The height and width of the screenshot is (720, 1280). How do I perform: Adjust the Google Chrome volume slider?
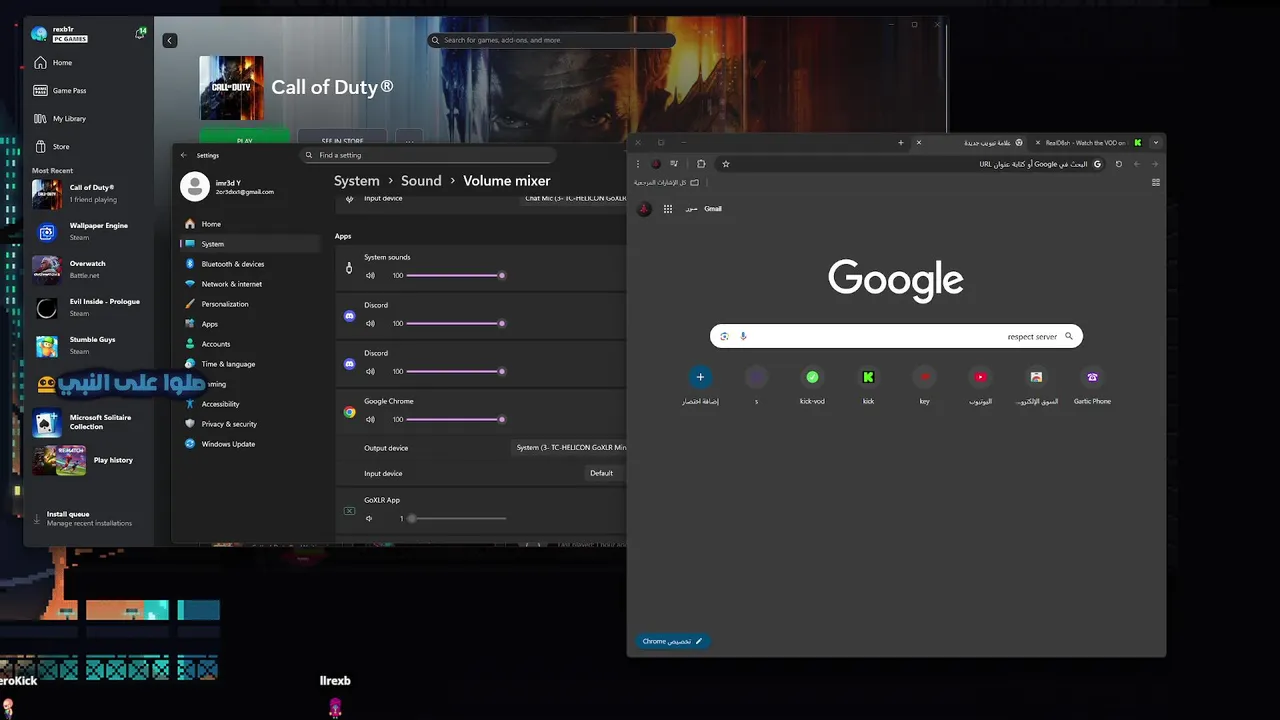[x=455, y=419]
